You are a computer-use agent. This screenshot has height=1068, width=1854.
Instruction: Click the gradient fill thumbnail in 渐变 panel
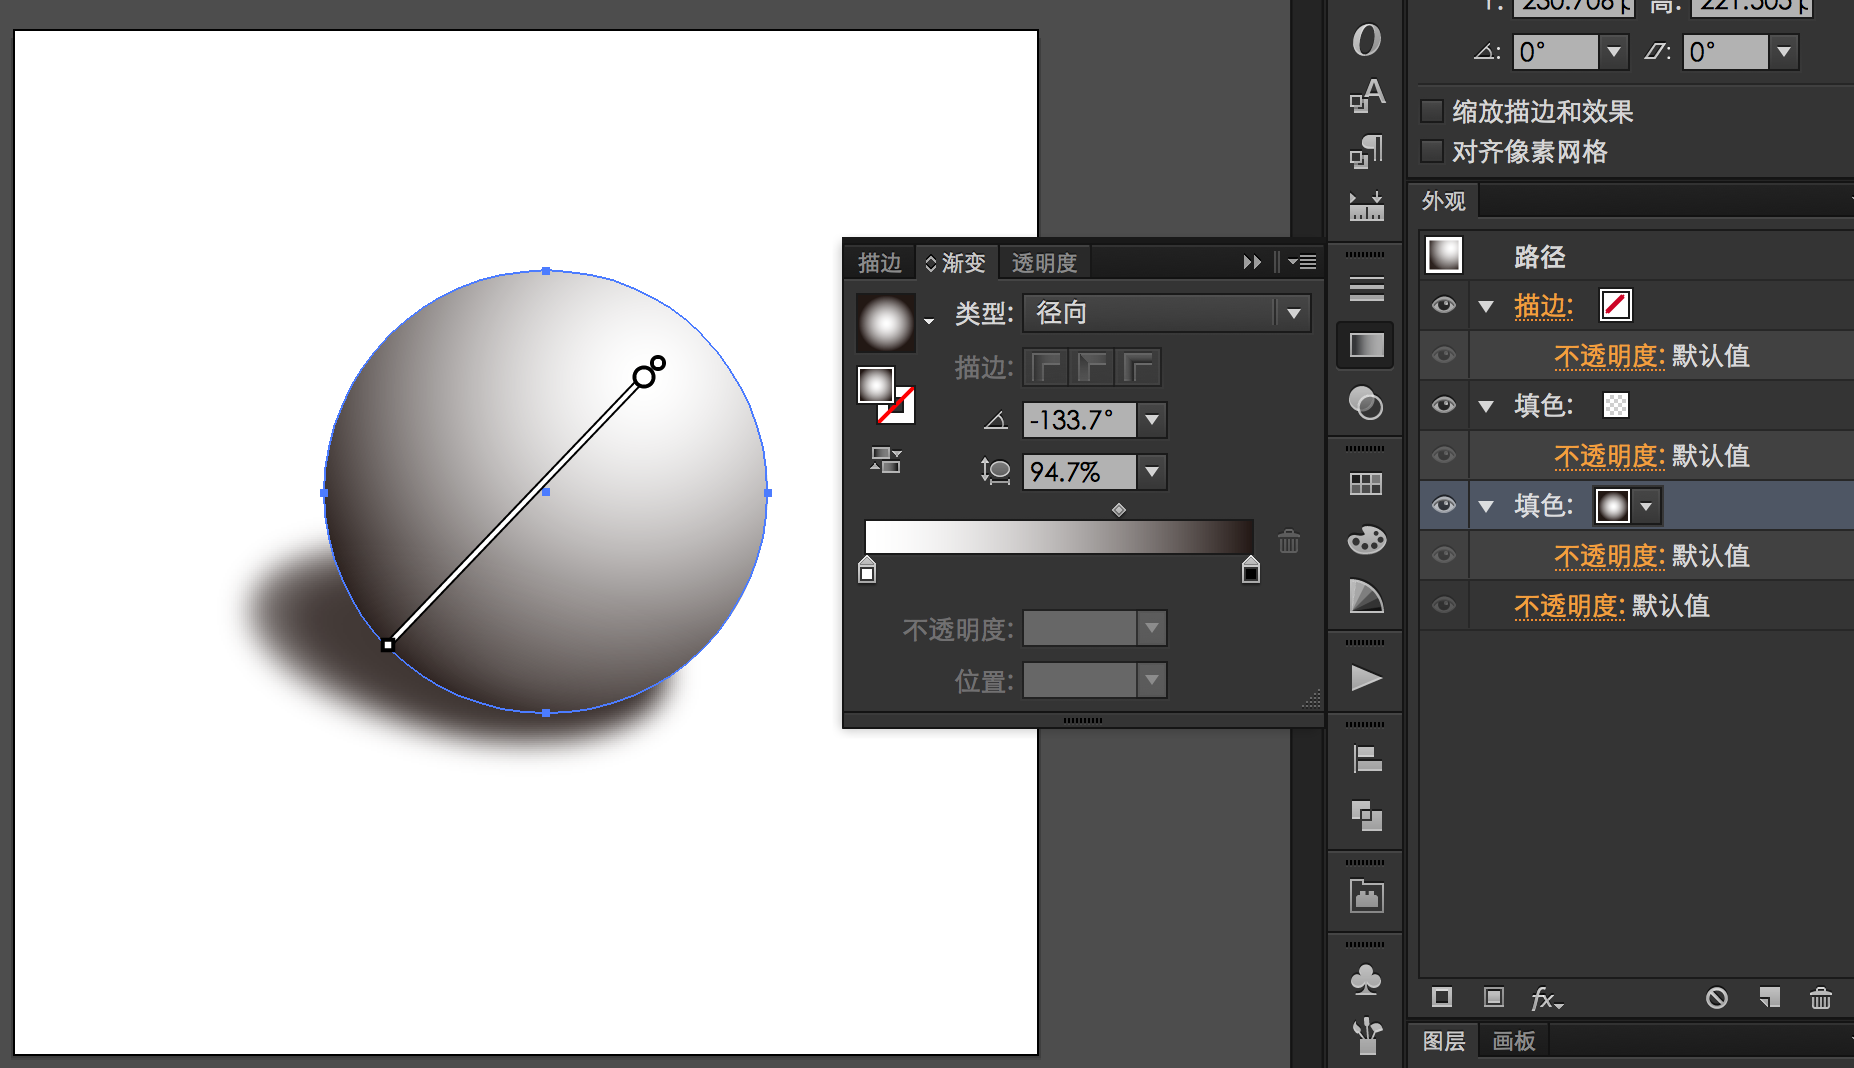tap(885, 322)
